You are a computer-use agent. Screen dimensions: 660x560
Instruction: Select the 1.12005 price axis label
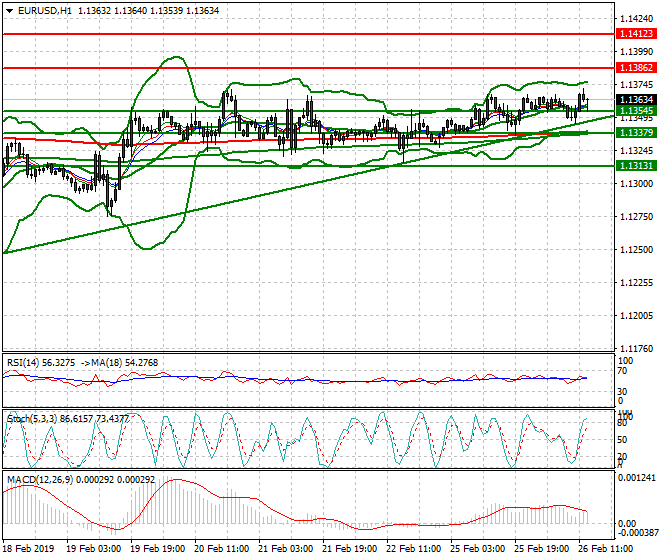637,316
